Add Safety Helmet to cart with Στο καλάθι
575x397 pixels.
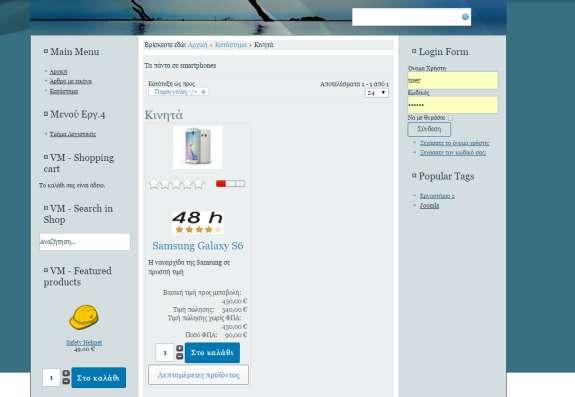click(99, 378)
